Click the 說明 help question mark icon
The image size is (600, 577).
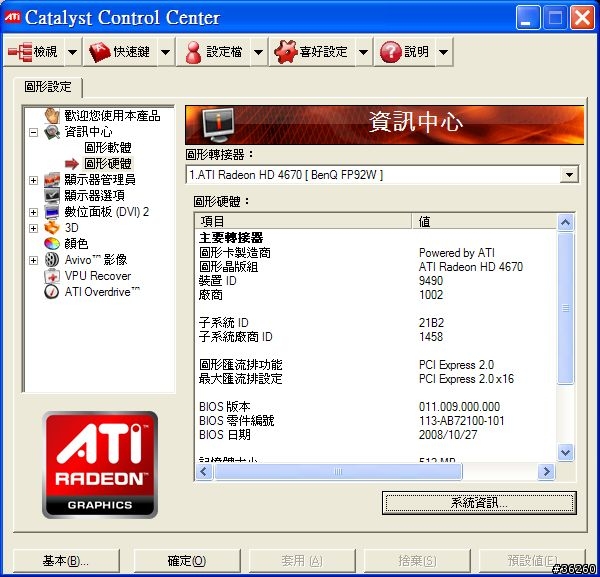(390, 52)
